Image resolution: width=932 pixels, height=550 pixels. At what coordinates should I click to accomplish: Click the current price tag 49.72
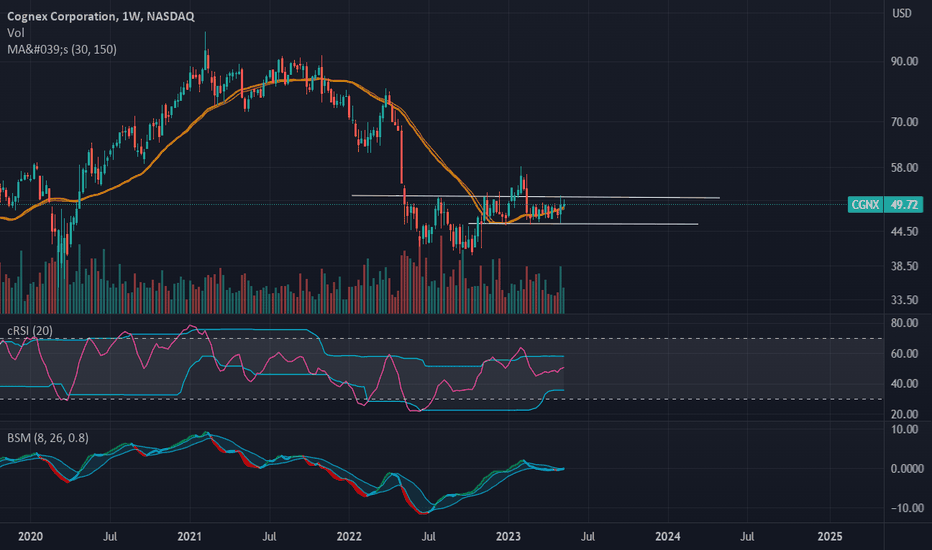(x=904, y=205)
